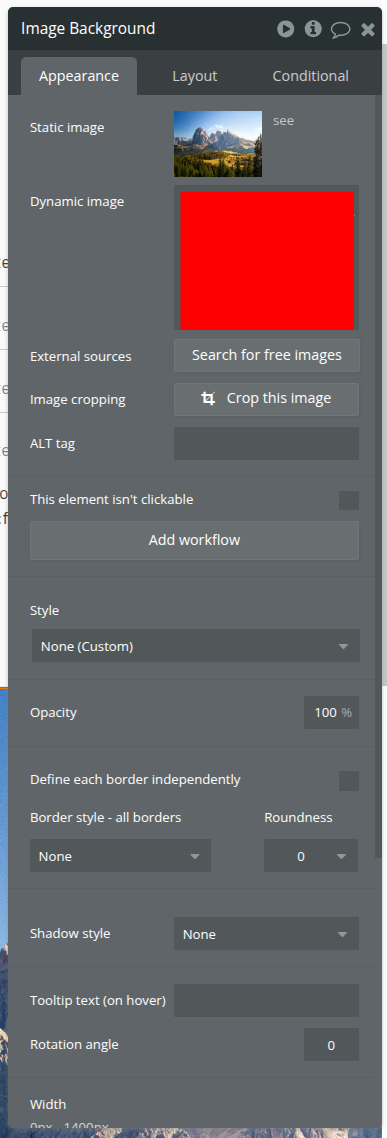Select the Appearance tab
This screenshot has height=1138, width=387.
click(78, 76)
